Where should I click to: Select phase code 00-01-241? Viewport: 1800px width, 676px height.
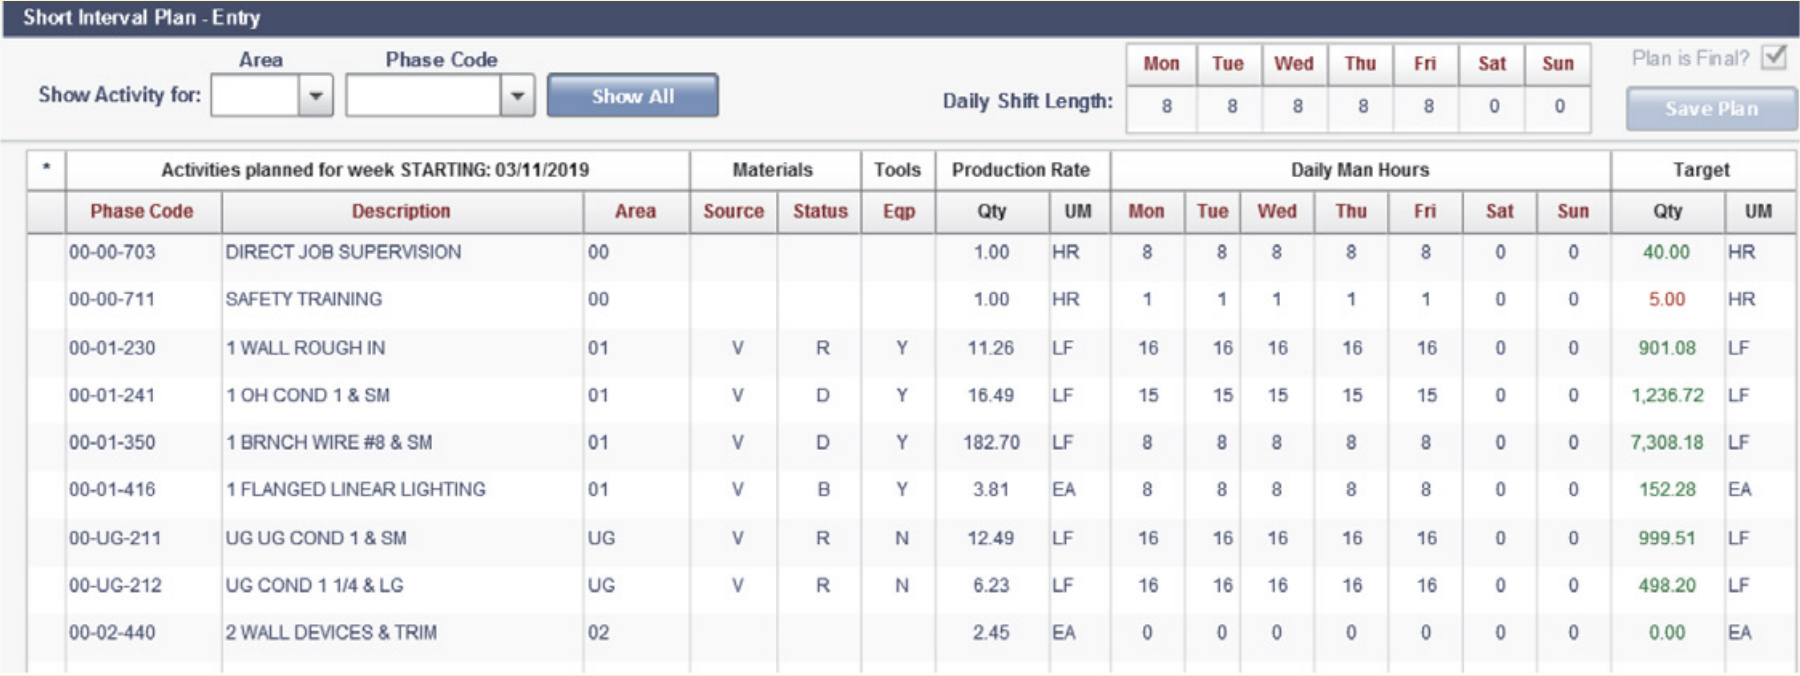pyautogui.click(x=112, y=396)
